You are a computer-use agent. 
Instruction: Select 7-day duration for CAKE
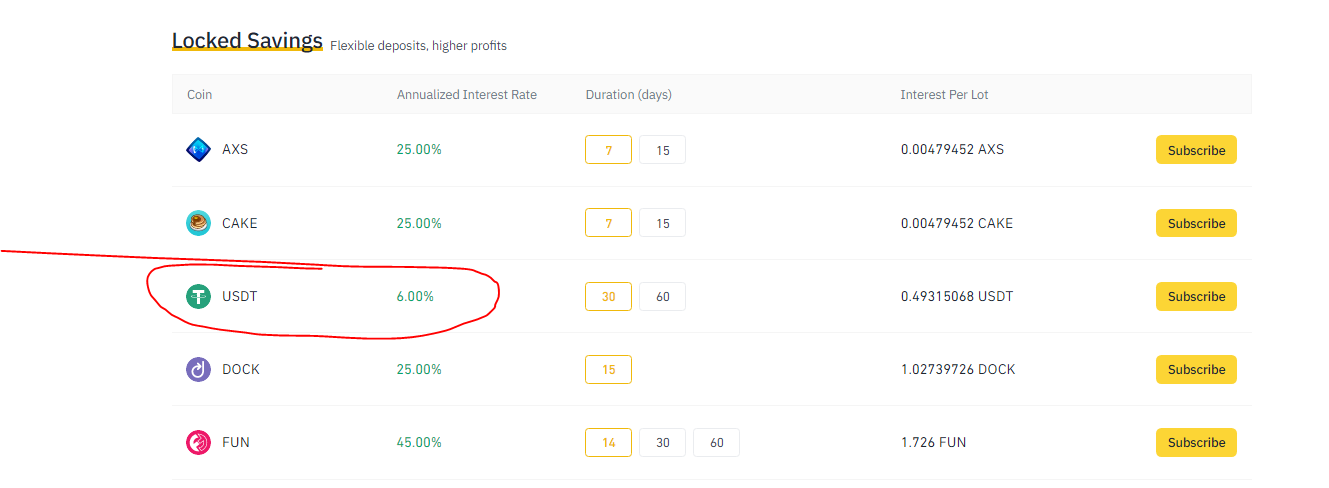click(x=608, y=223)
